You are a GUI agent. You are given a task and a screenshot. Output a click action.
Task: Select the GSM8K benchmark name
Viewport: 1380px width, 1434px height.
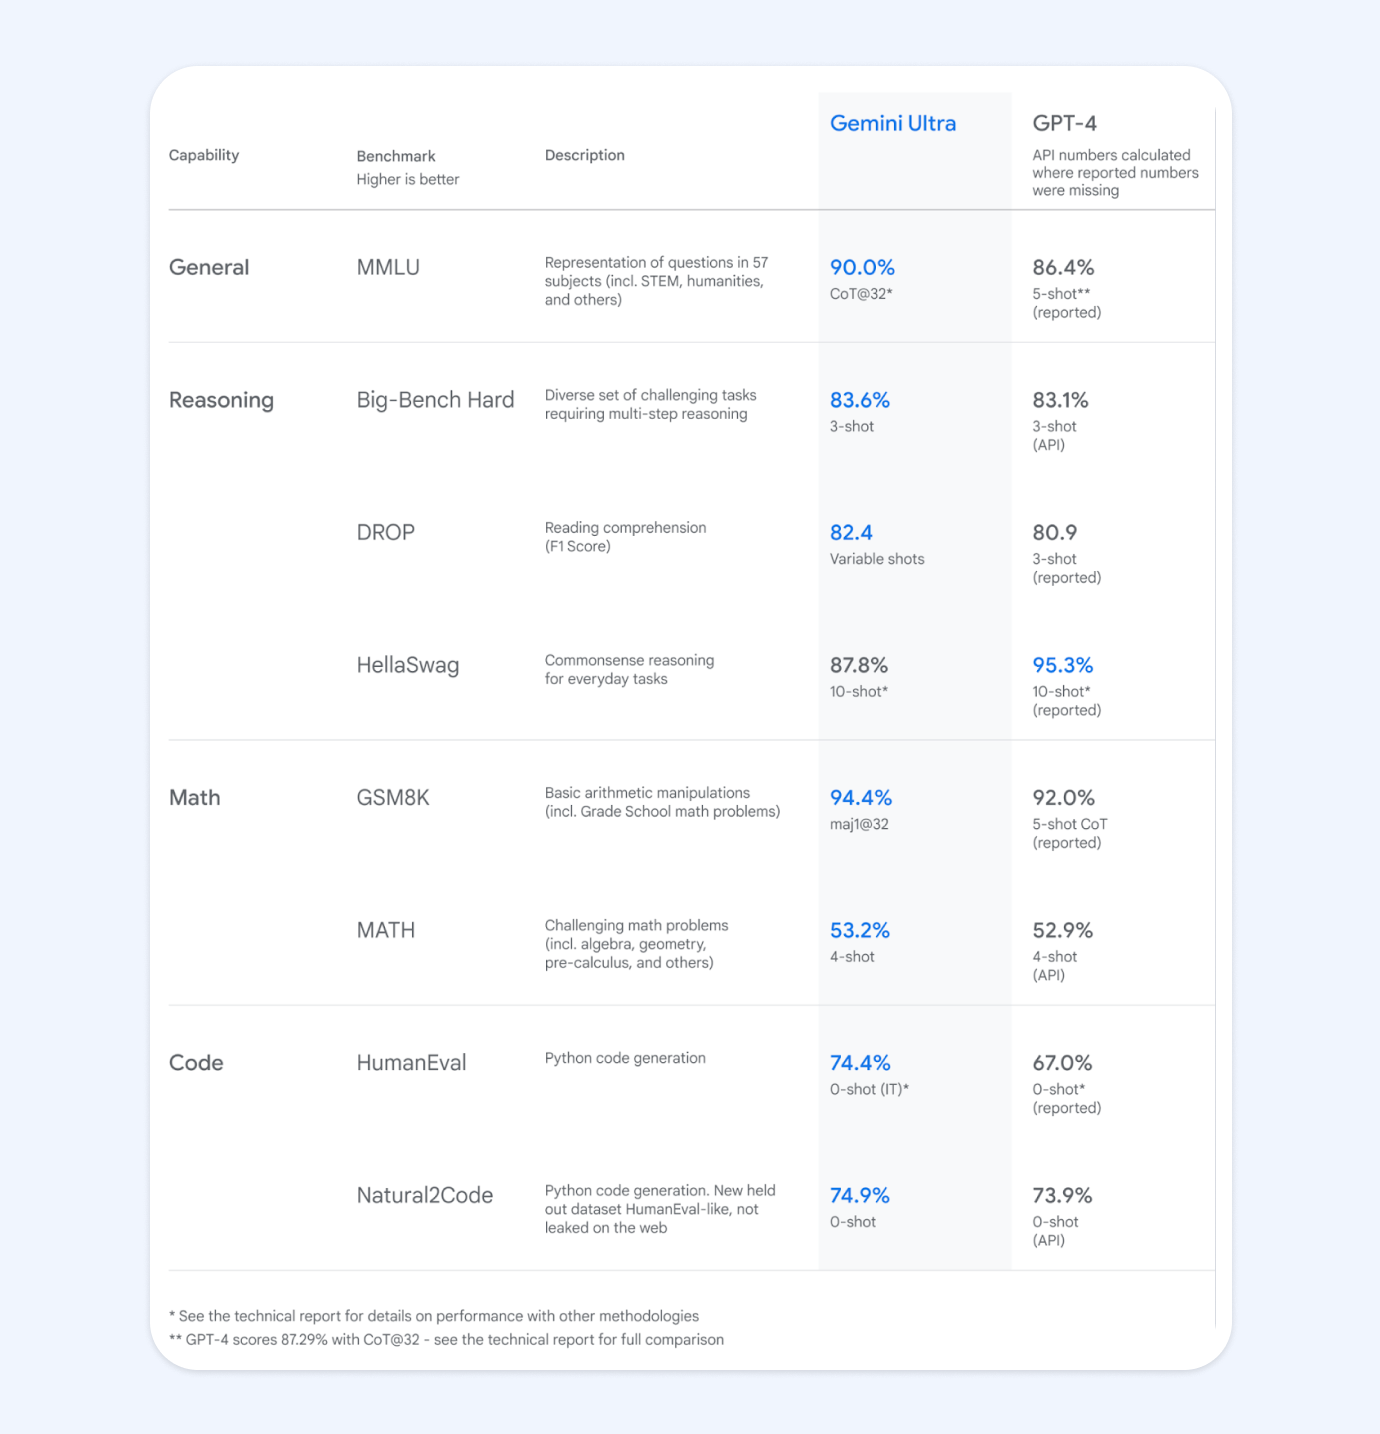(393, 797)
